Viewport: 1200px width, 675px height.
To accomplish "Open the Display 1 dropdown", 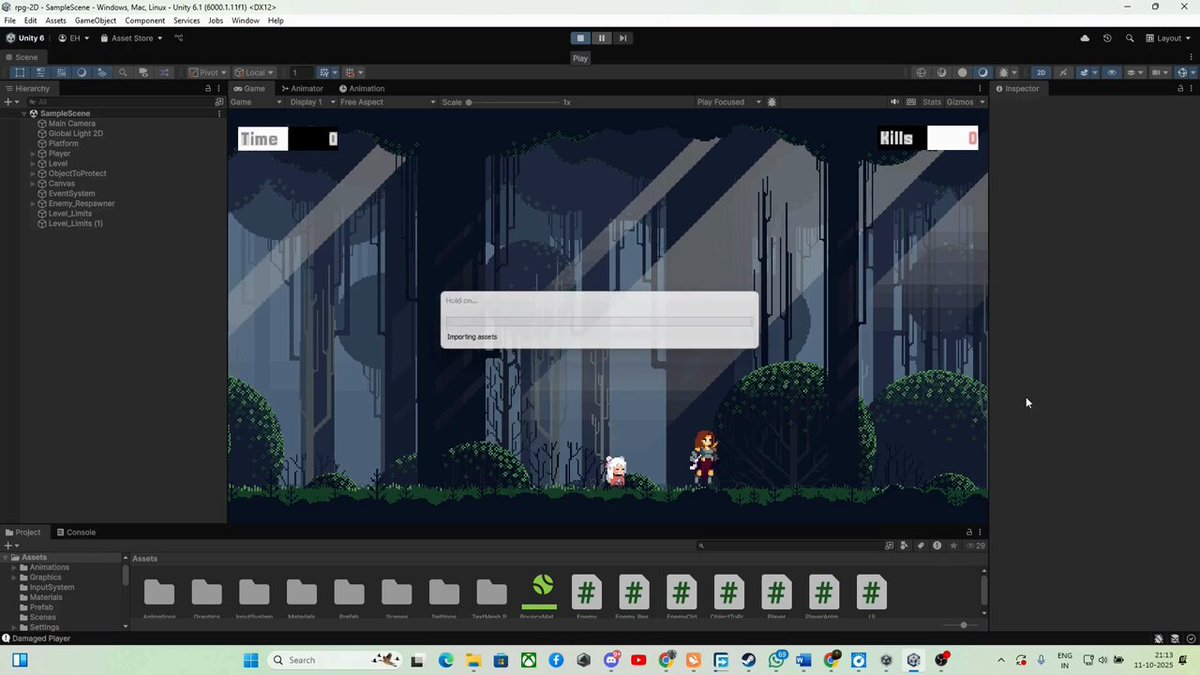I will 311,102.
